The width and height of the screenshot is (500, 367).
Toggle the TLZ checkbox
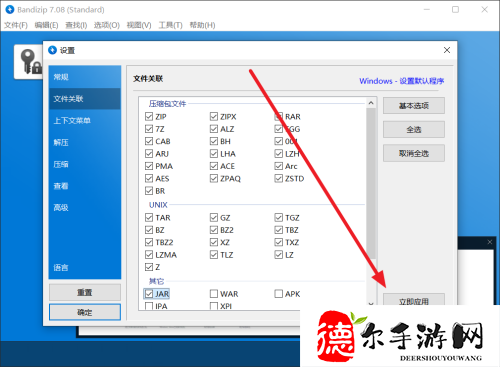pyautogui.click(x=214, y=255)
